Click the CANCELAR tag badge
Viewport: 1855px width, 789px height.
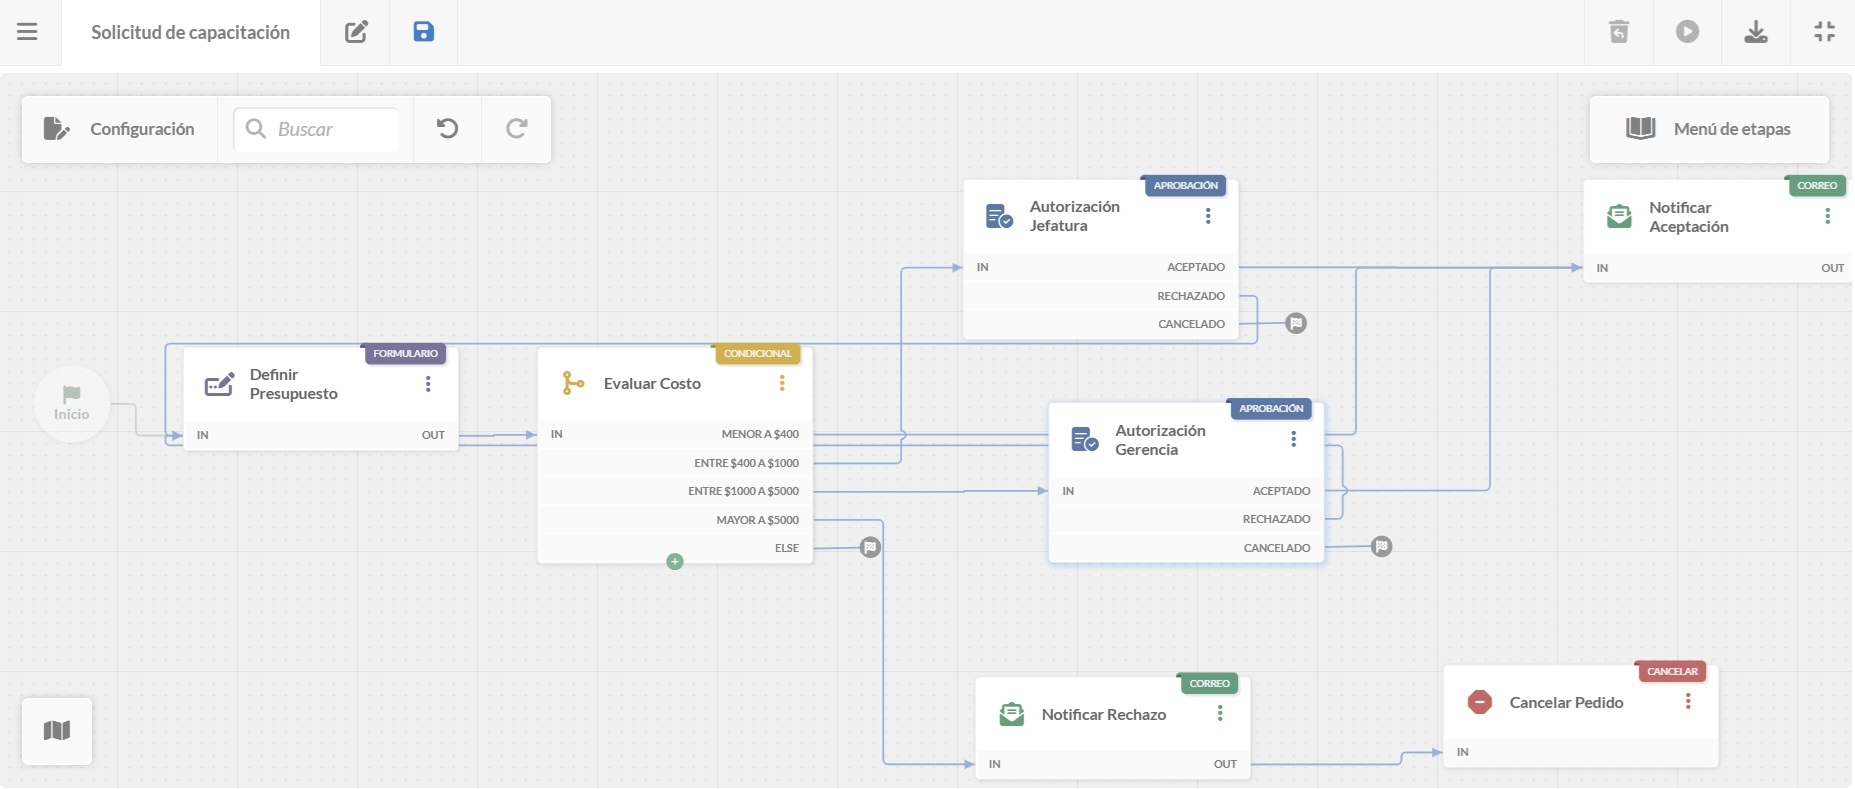[1672, 672]
